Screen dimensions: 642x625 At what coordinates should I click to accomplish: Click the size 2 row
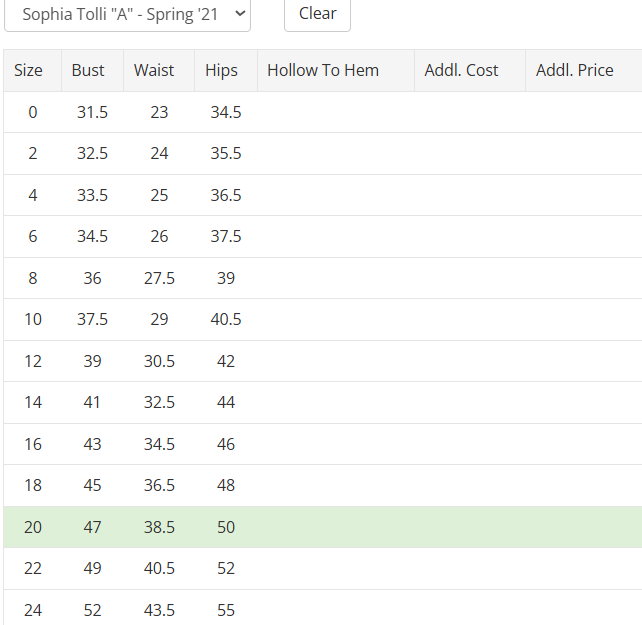[x=320, y=154]
